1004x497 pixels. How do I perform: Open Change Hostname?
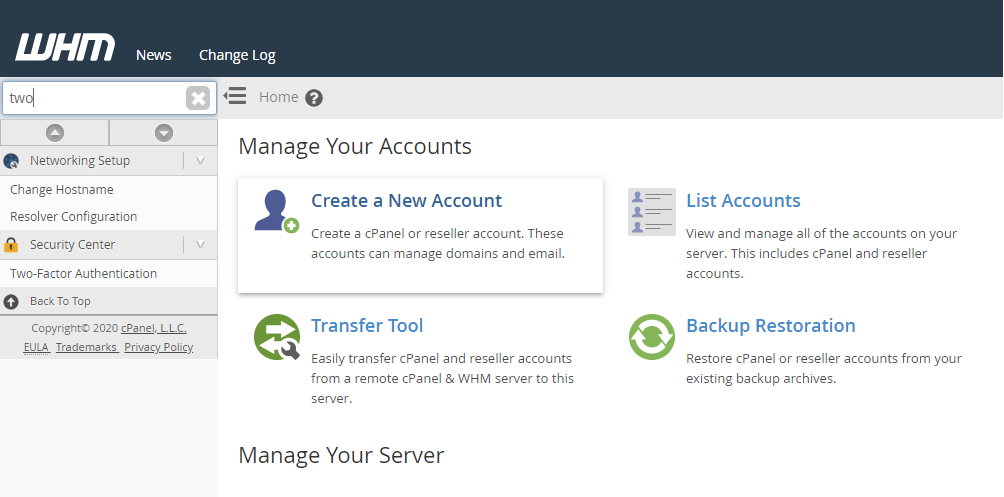pos(62,190)
